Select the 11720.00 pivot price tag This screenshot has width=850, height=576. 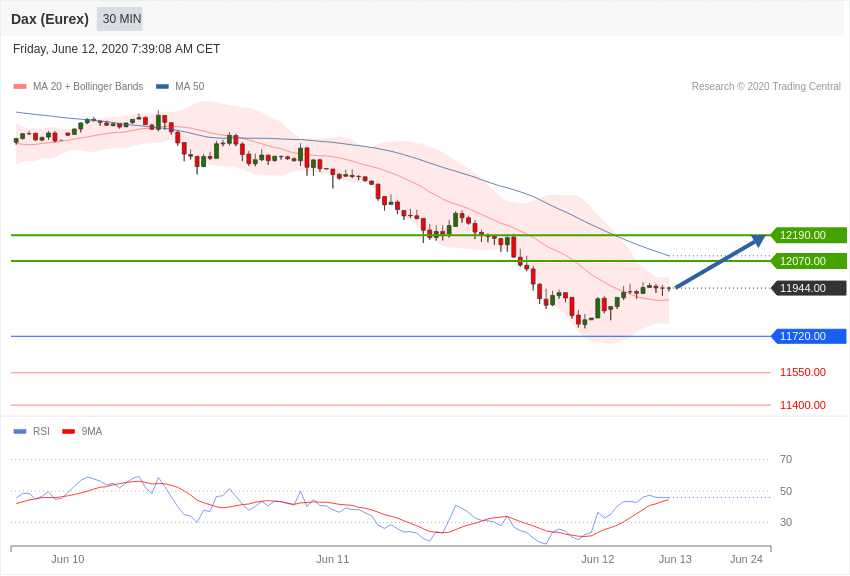pos(808,336)
